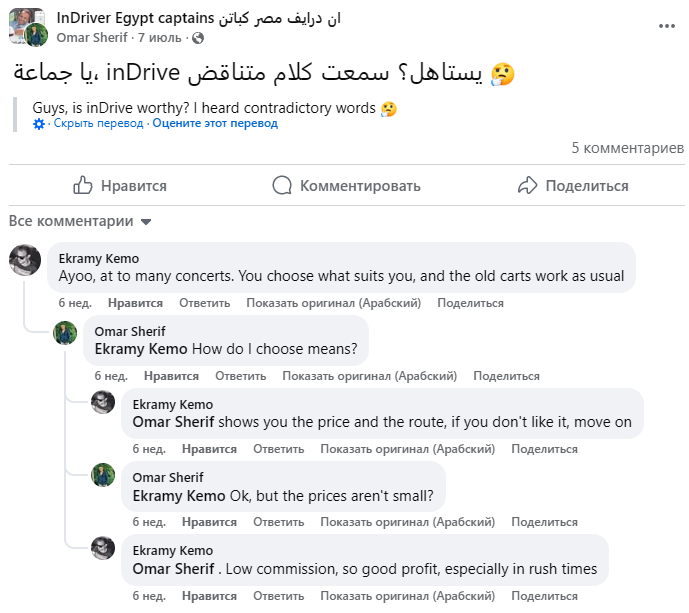The height and width of the screenshot is (613, 689).
Task: Click the thumbs-up Нравится icon under post
Action: (83, 185)
